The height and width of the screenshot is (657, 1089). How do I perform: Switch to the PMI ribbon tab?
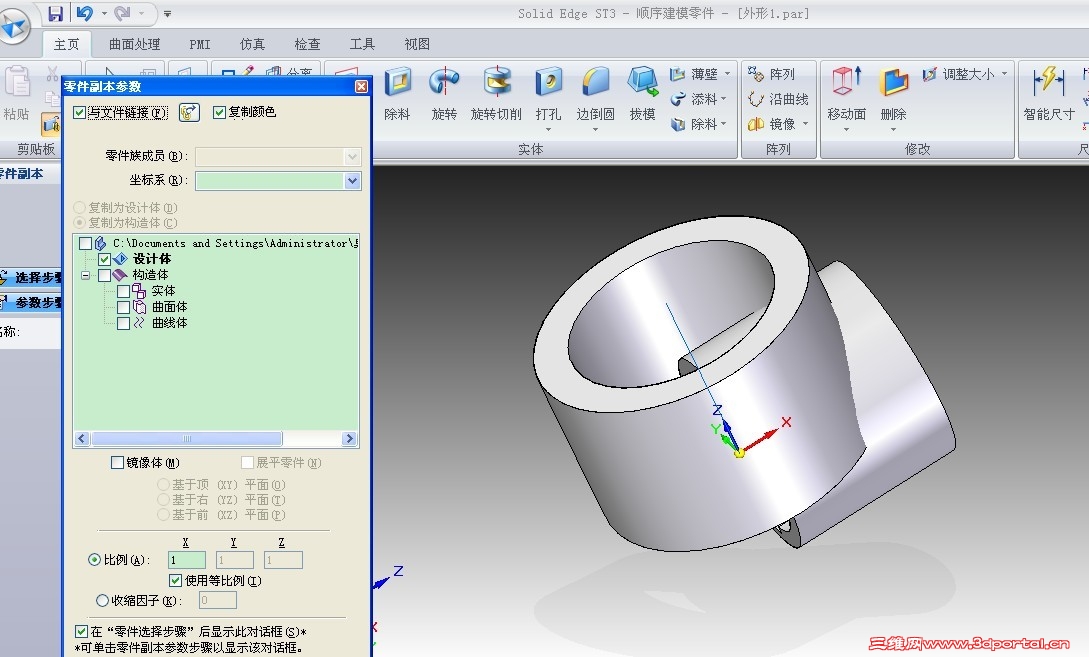(200, 44)
